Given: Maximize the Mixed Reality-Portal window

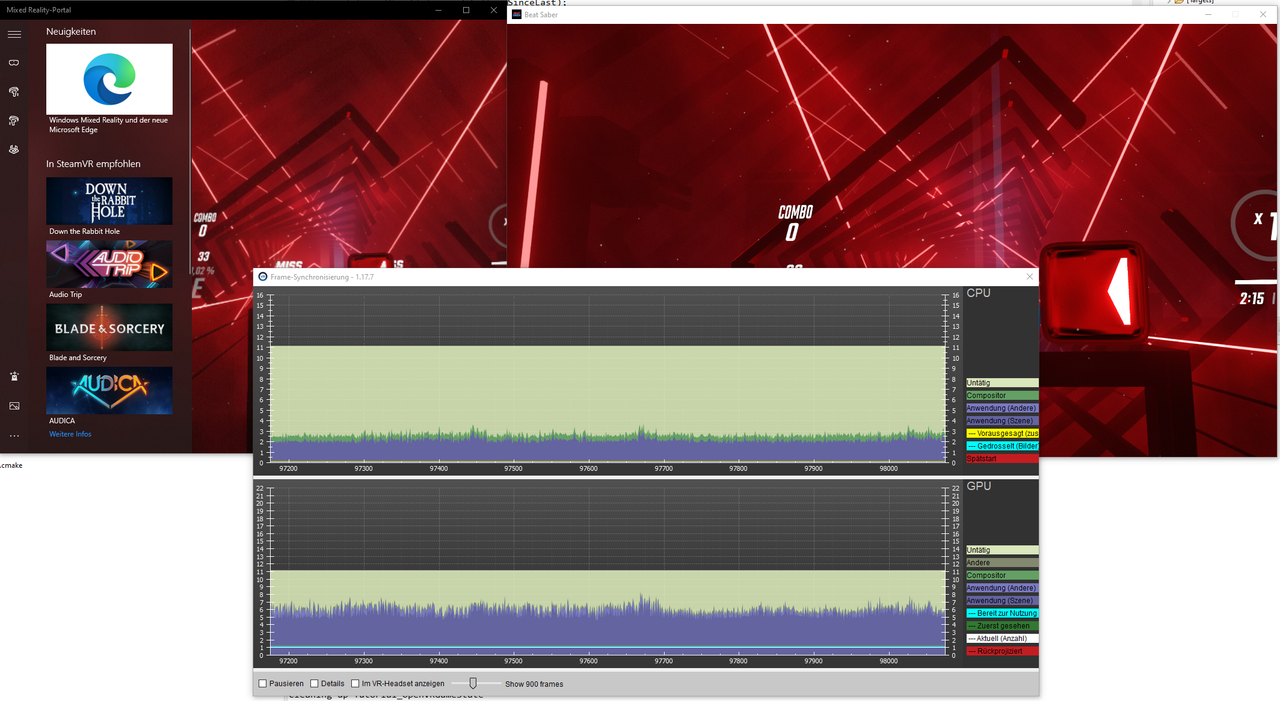Looking at the screenshot, I should [x=466, y=10].
